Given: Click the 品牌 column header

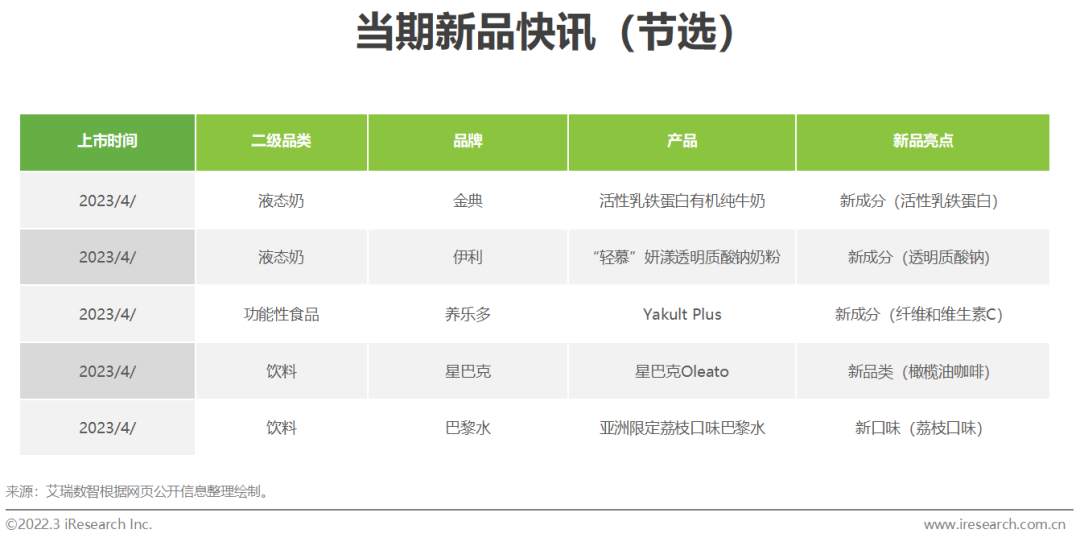Looking at the screenshot, I should pyautogui.click(x=468, y=142).
